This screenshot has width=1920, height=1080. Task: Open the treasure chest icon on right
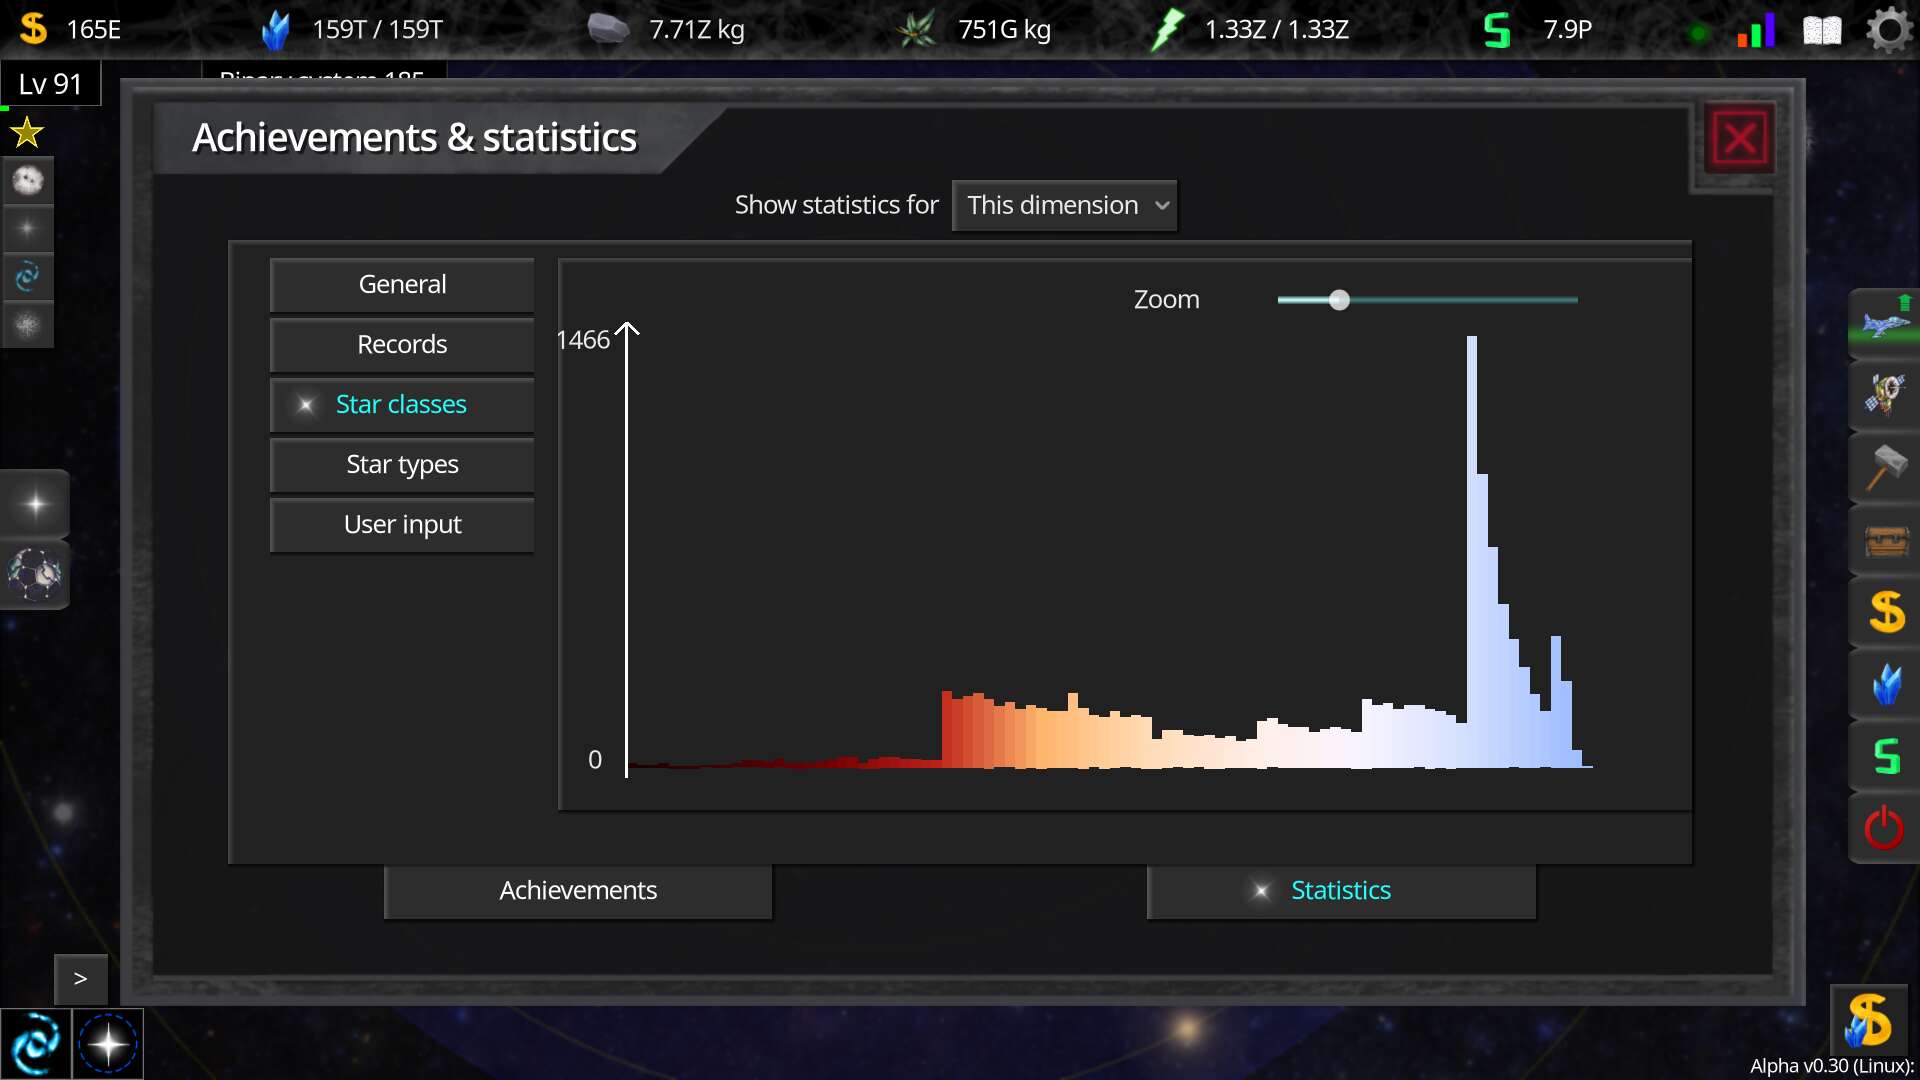point(1885,540)
